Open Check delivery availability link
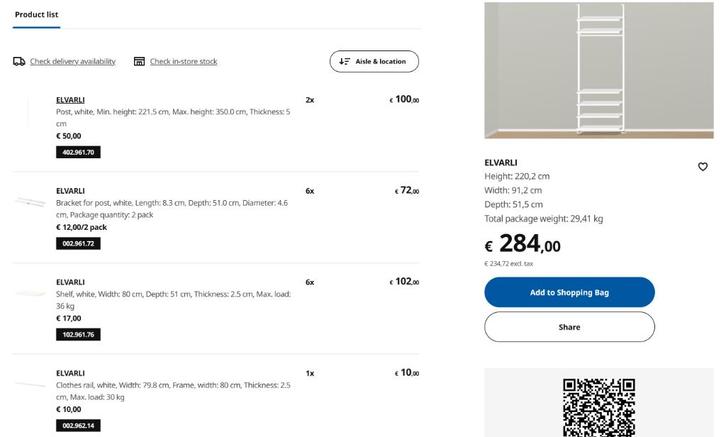Viewport: 726px width, 437px height. coord(72,61)
